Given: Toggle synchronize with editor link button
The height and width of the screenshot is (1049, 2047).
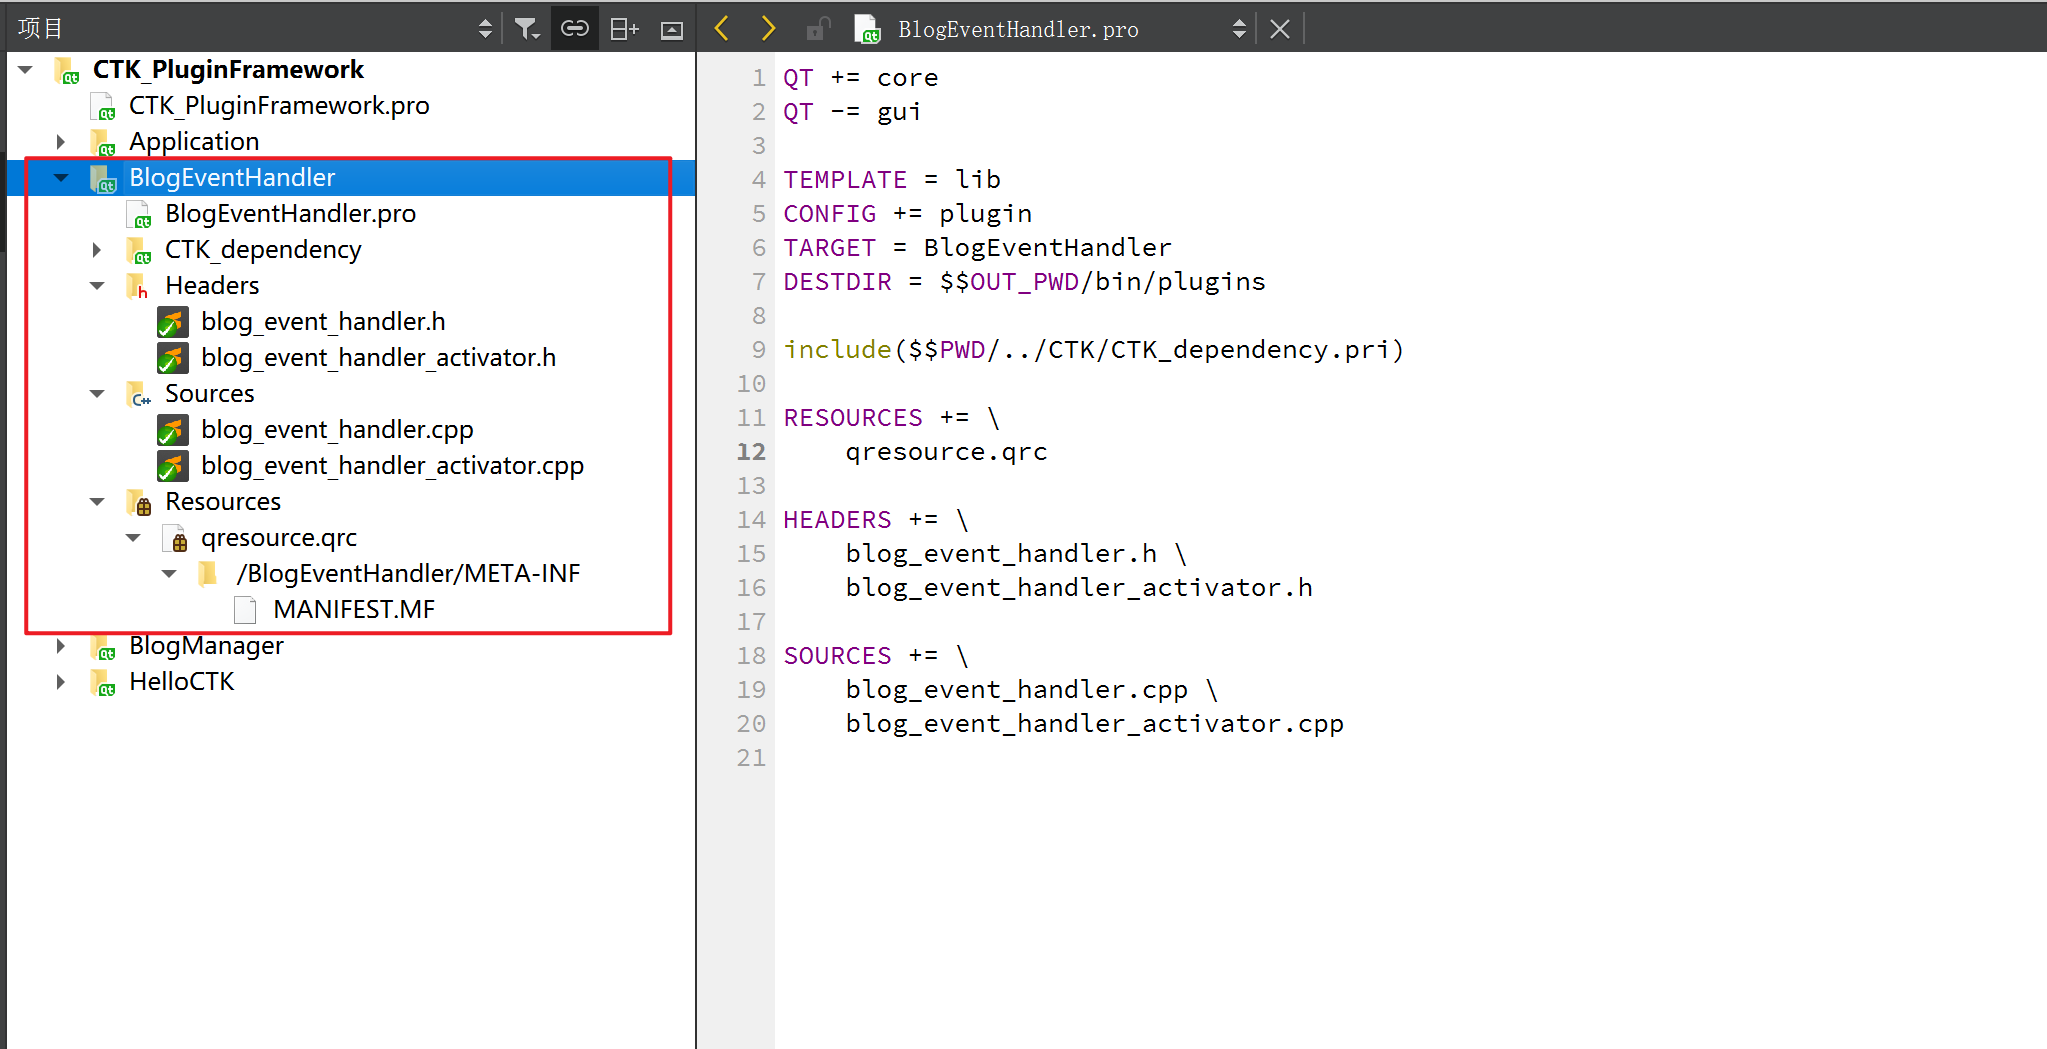Looking at the screenshot, I should [575, 29].
